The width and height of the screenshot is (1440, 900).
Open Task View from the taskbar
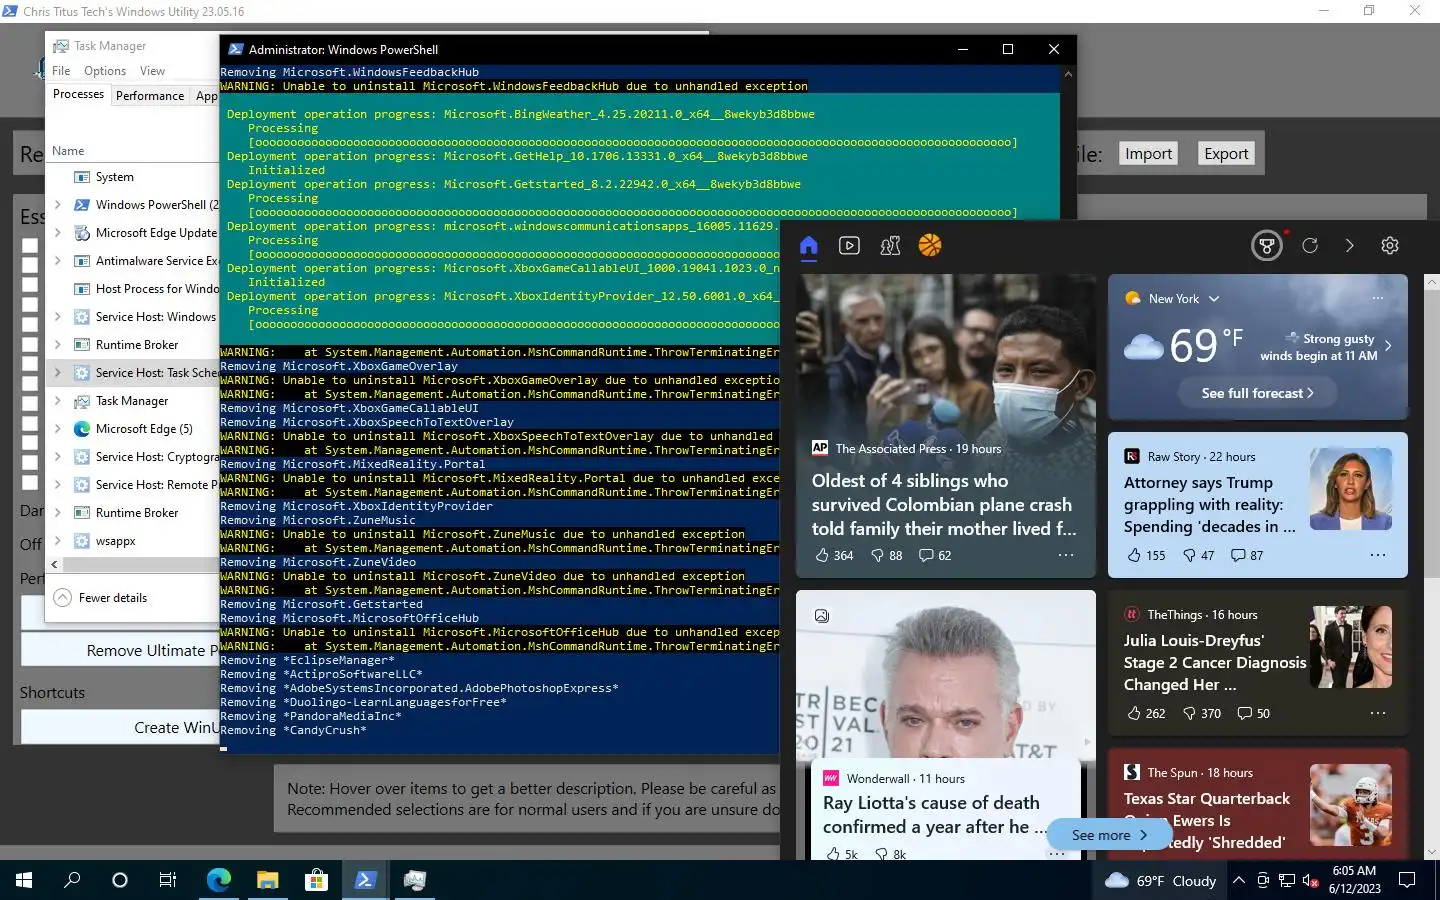(168, 880)
